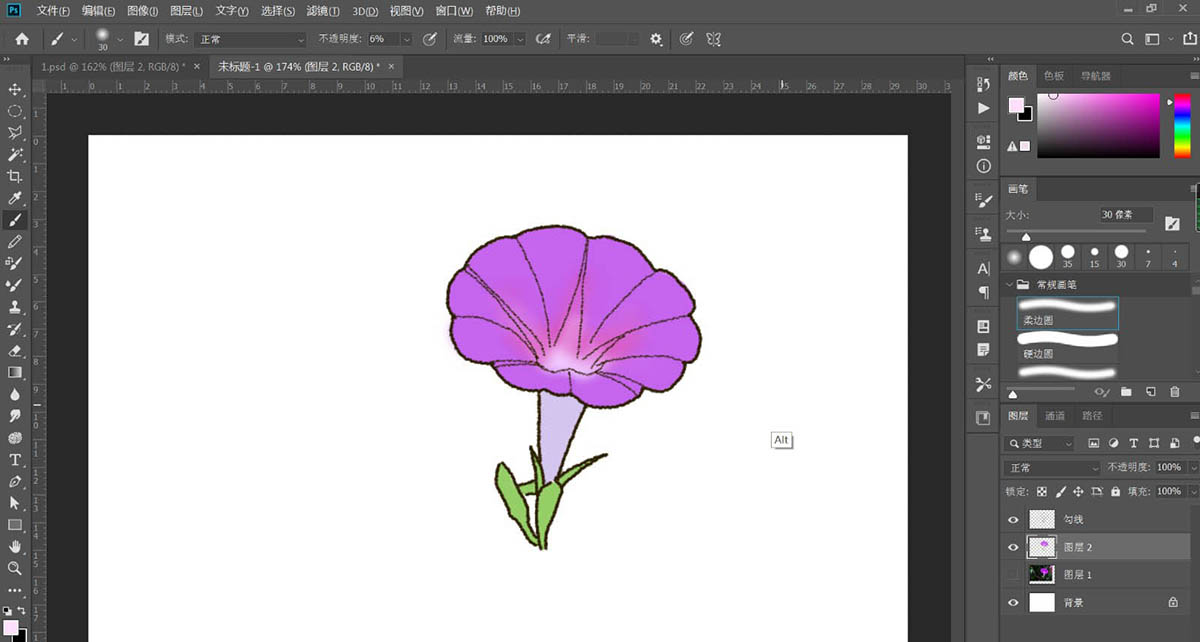Collapse the 常规画笔 brush group
The image size is (1200, 642).
tap(1009, 285)
